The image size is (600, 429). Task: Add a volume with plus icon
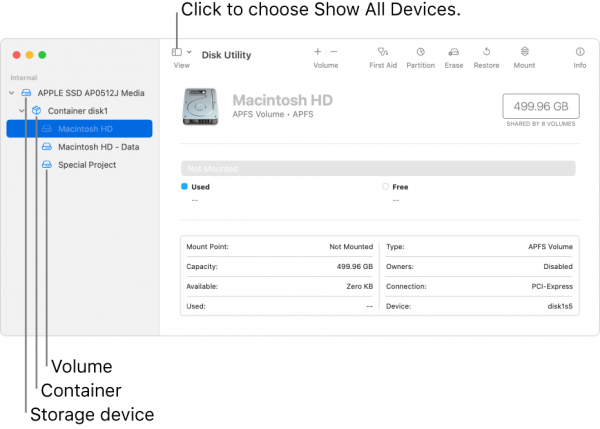[317, 51]
